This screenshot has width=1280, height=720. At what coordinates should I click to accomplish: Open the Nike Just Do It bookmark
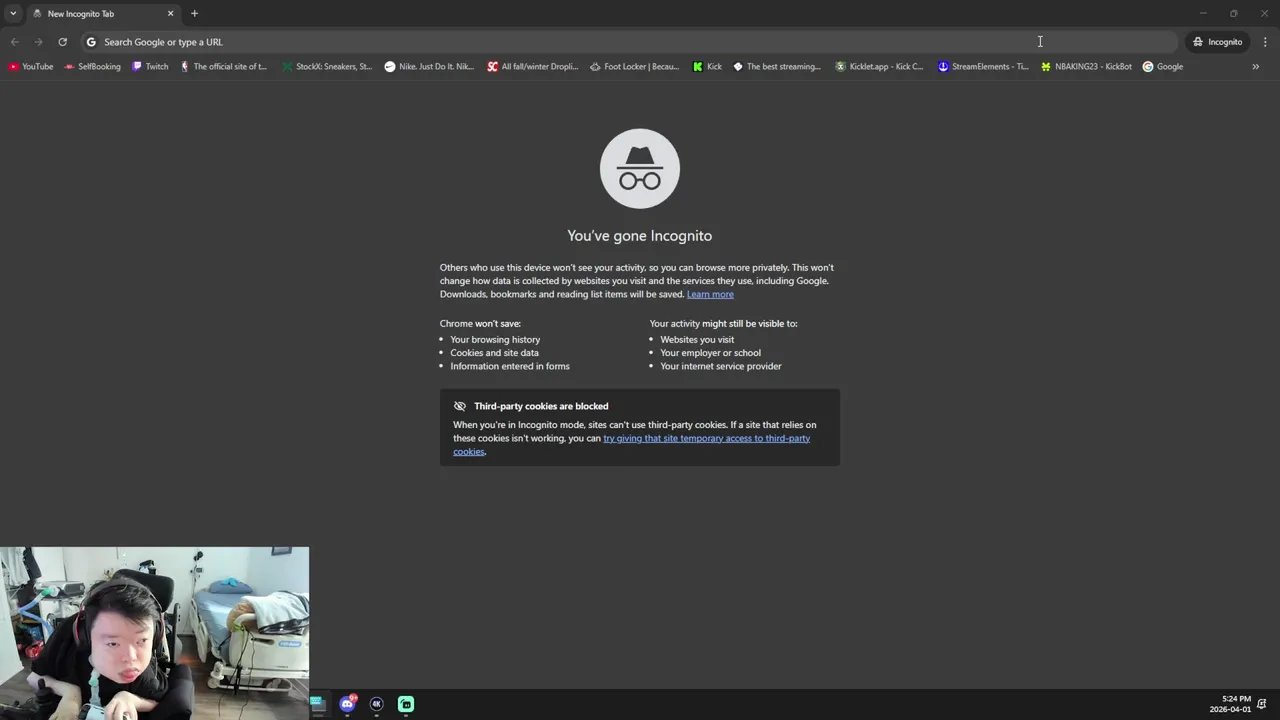point(429,67)
